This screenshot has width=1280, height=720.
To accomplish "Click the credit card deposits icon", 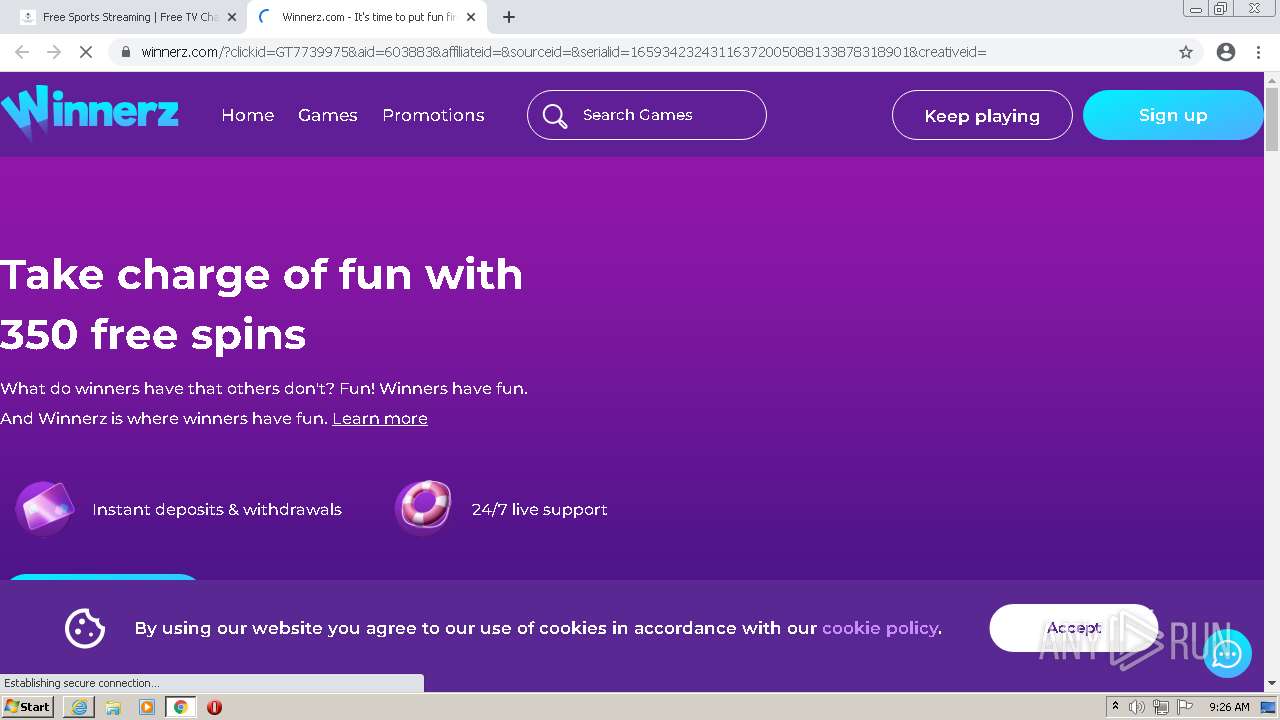I will pos(45,509).
